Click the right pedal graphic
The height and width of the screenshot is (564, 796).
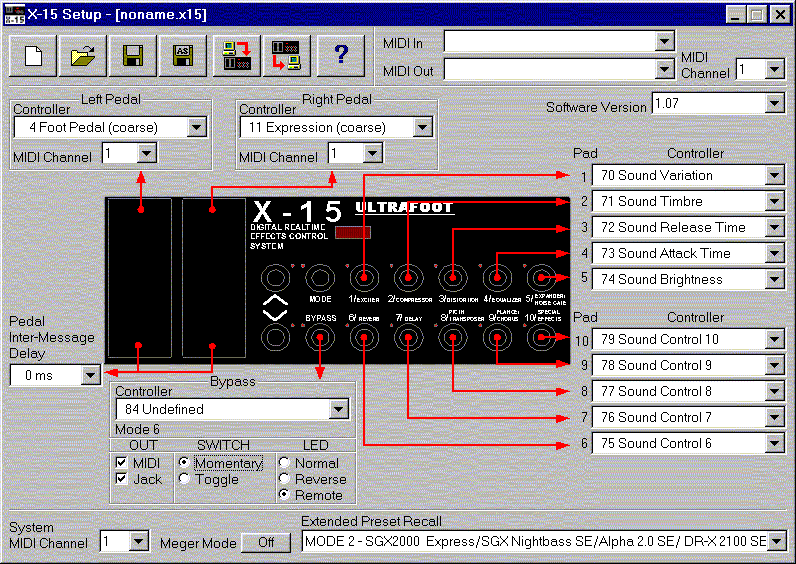tap(214, 278)
